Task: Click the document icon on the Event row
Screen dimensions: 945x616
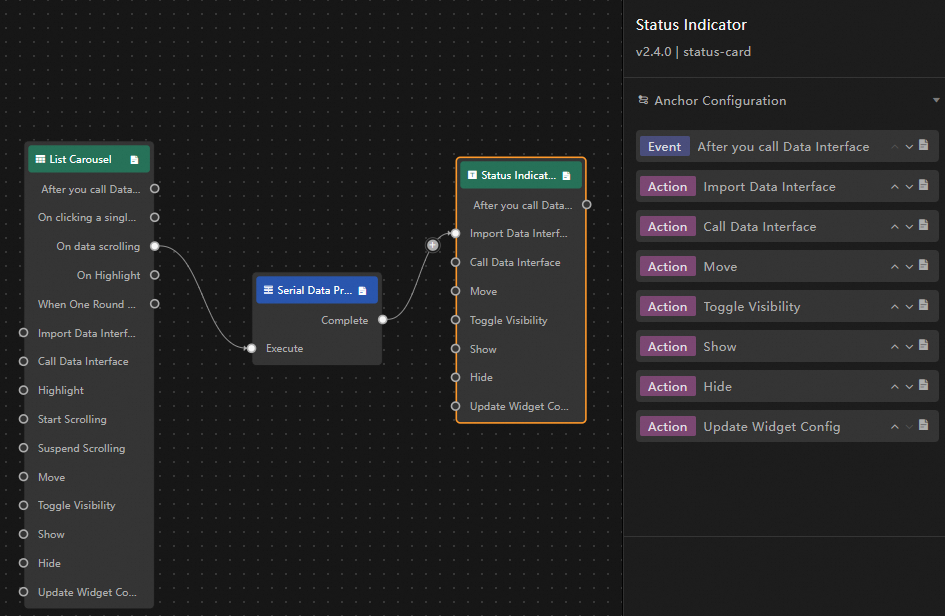Action: 923,146
